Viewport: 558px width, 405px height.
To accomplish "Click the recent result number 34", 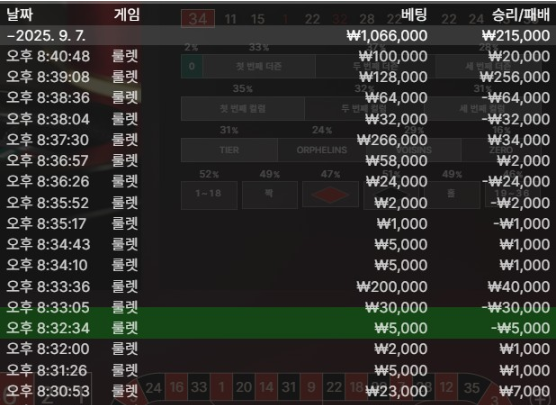I will pyautogui.click(x=198, y=19).
